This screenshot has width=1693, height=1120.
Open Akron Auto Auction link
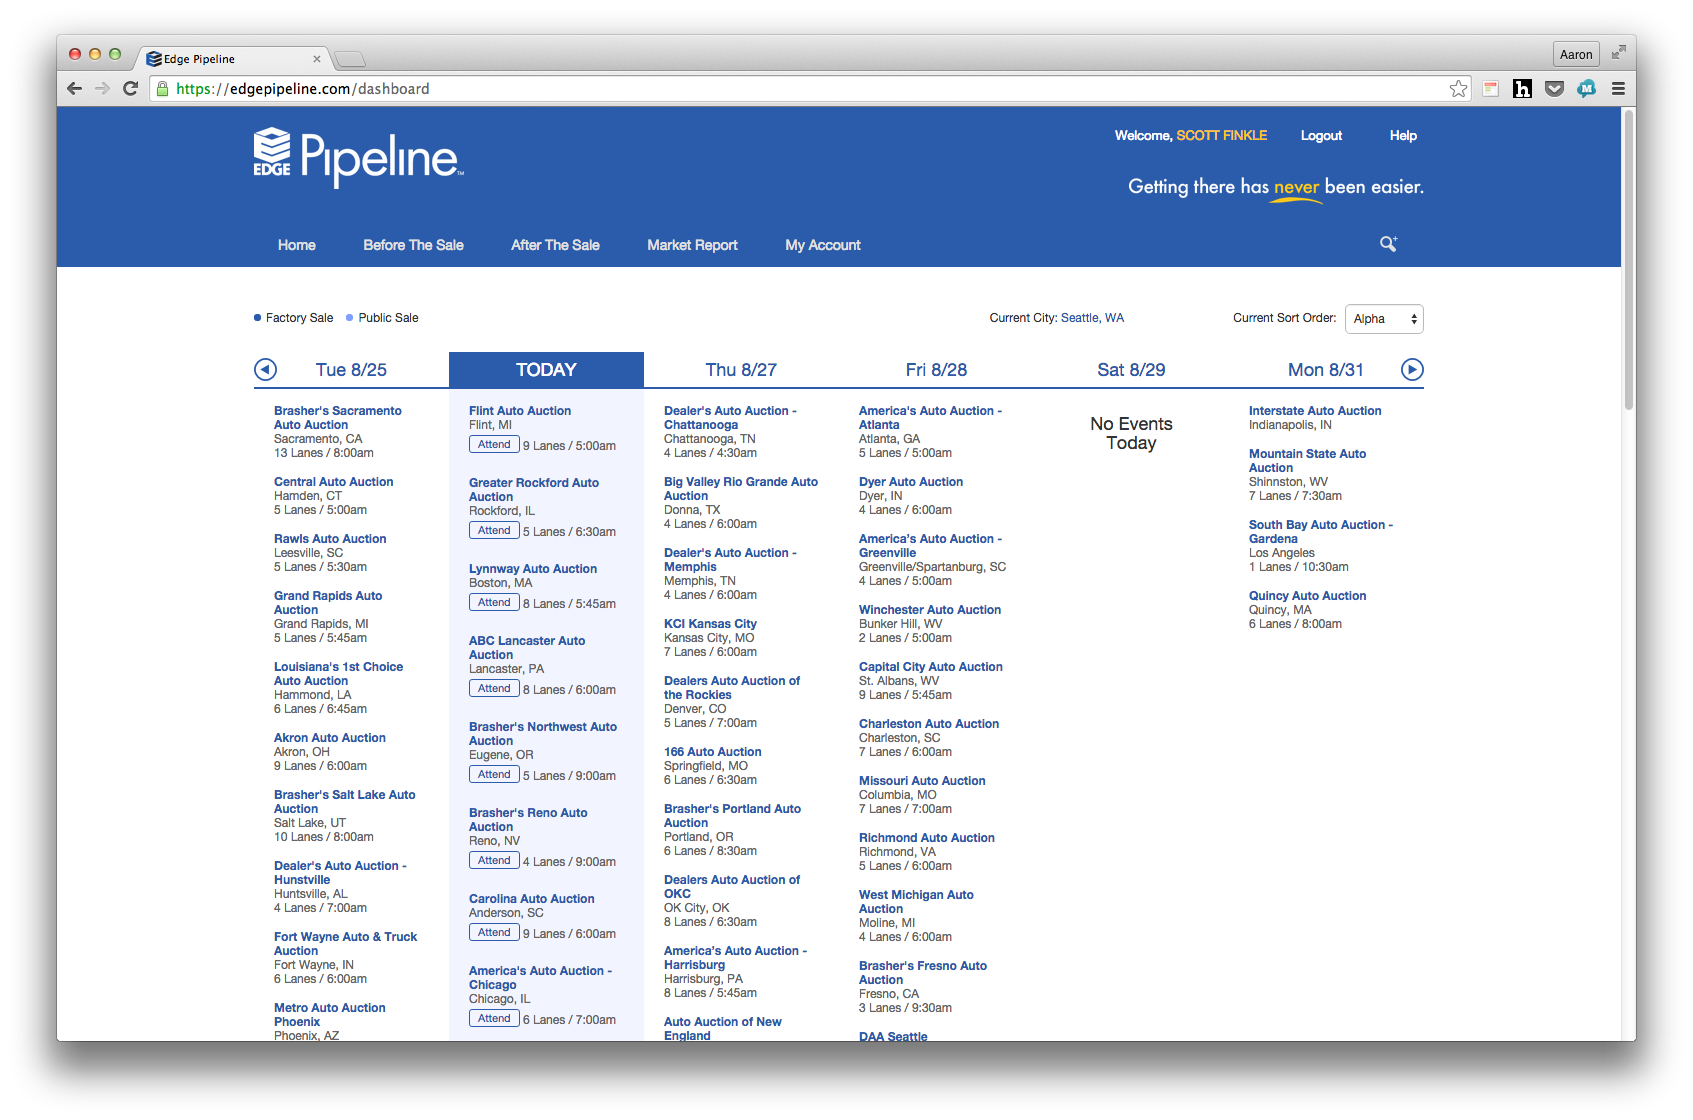329,738
